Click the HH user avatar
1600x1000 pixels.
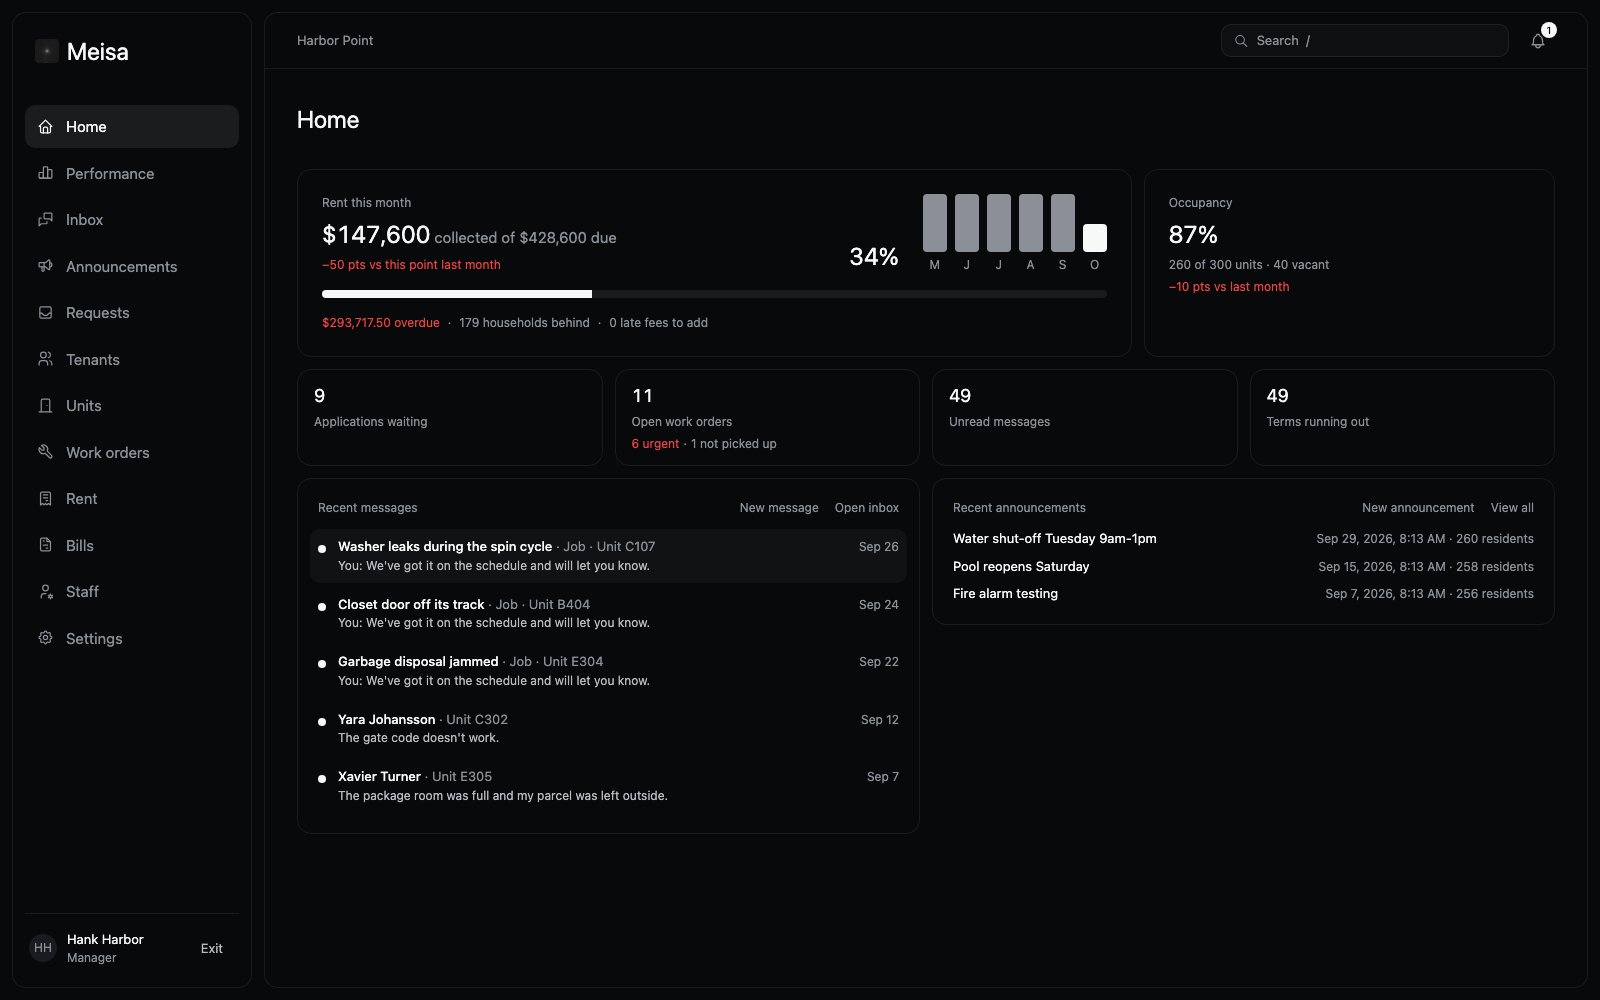(43, 948)
